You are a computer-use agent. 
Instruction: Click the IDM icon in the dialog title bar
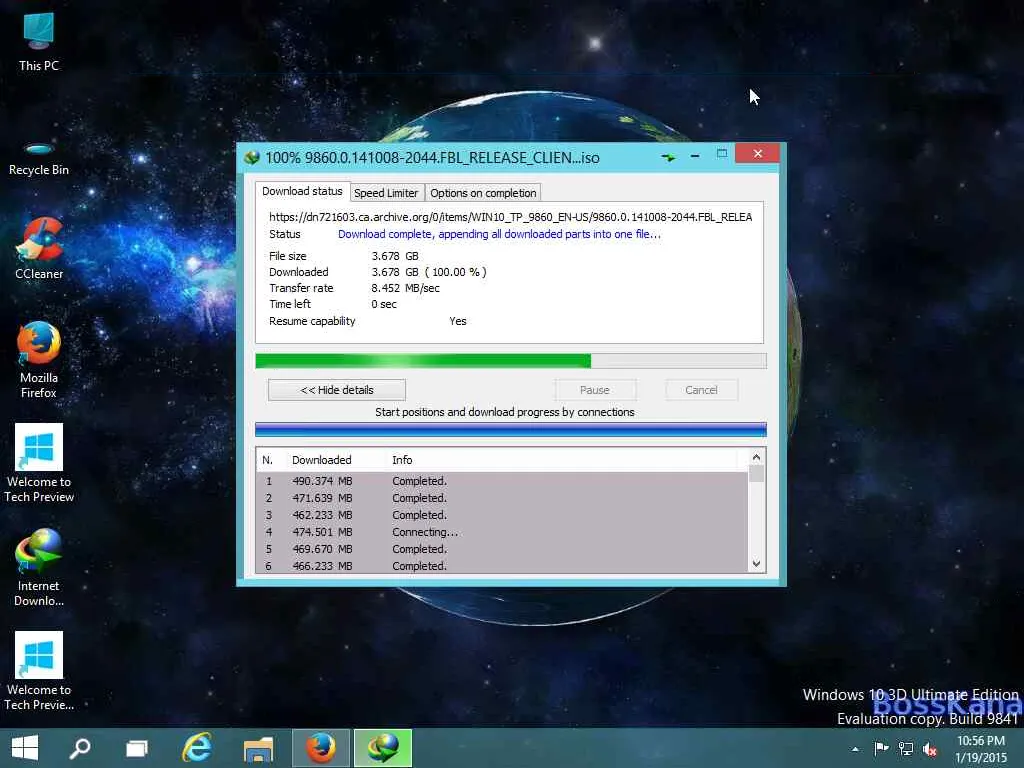click(252, 157)
